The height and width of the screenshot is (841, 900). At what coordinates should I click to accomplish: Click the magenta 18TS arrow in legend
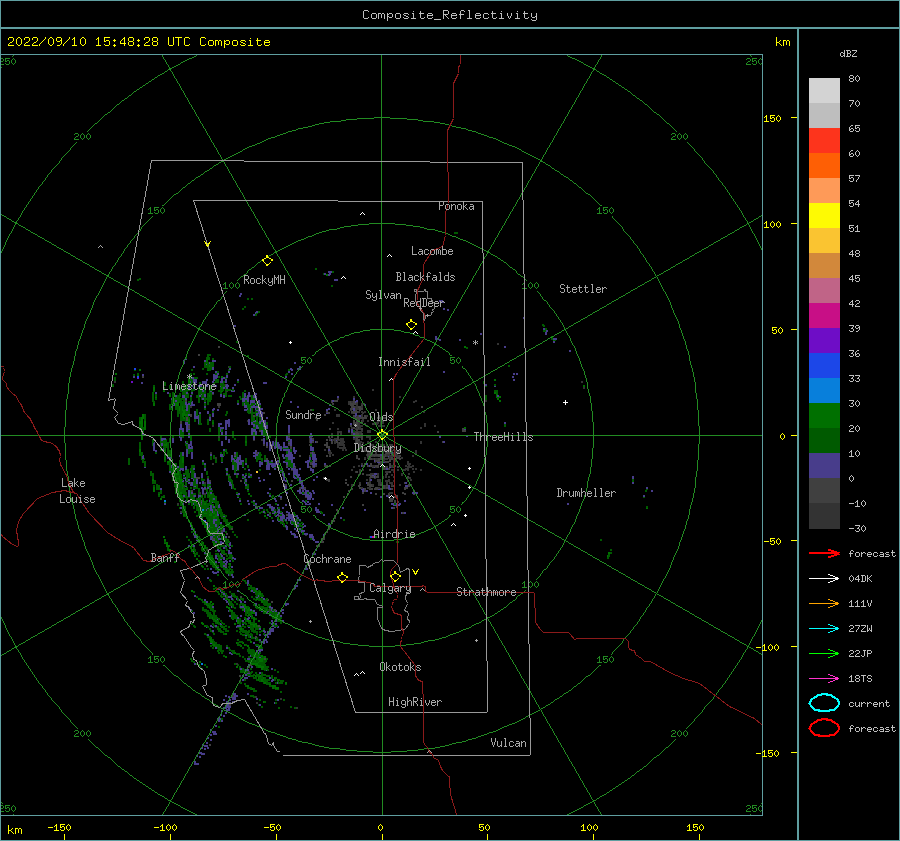(x=824, y=678)
